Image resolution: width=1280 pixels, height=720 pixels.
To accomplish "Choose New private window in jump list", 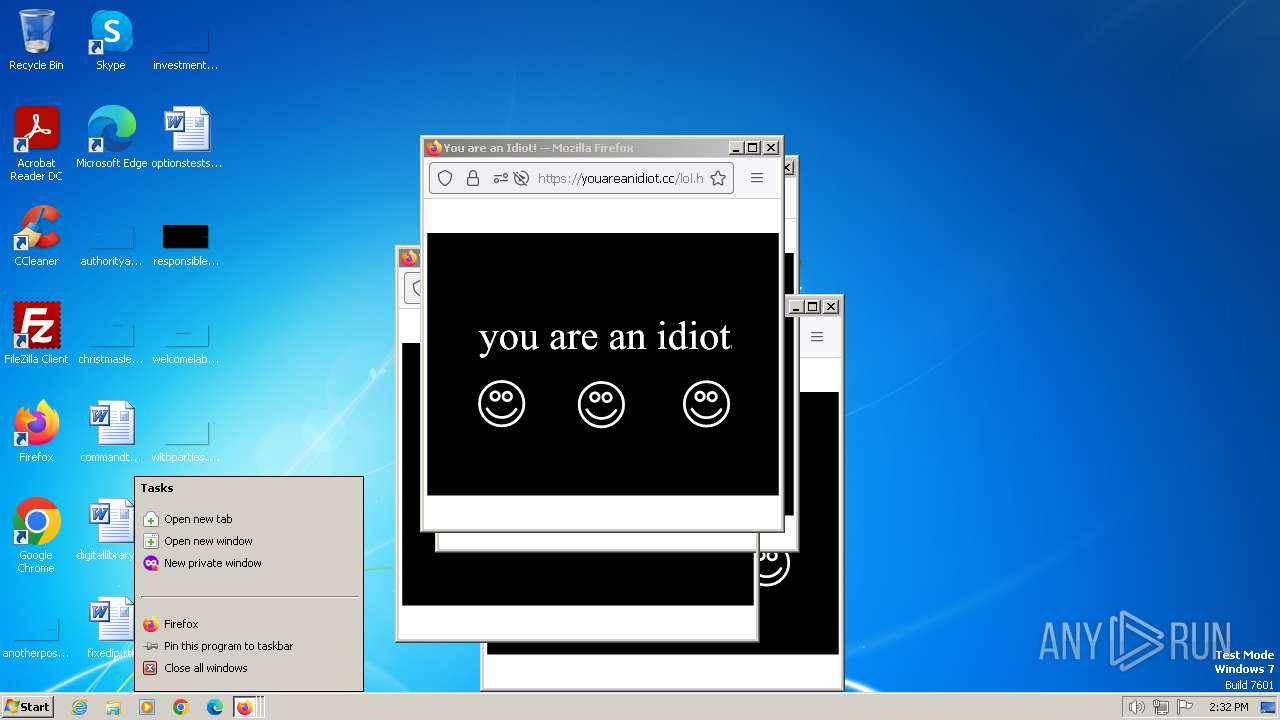I will coord(249,563).
